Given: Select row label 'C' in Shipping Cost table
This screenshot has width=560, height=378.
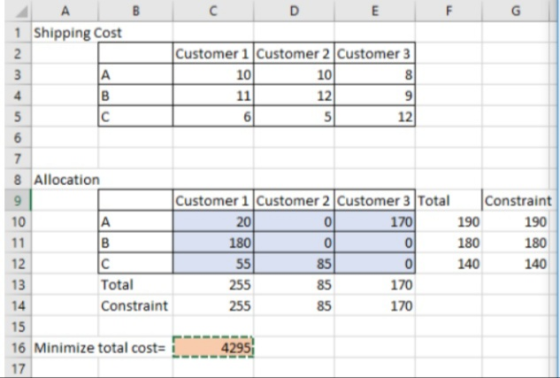Looking at the screenshot, I should click(136, 116).
